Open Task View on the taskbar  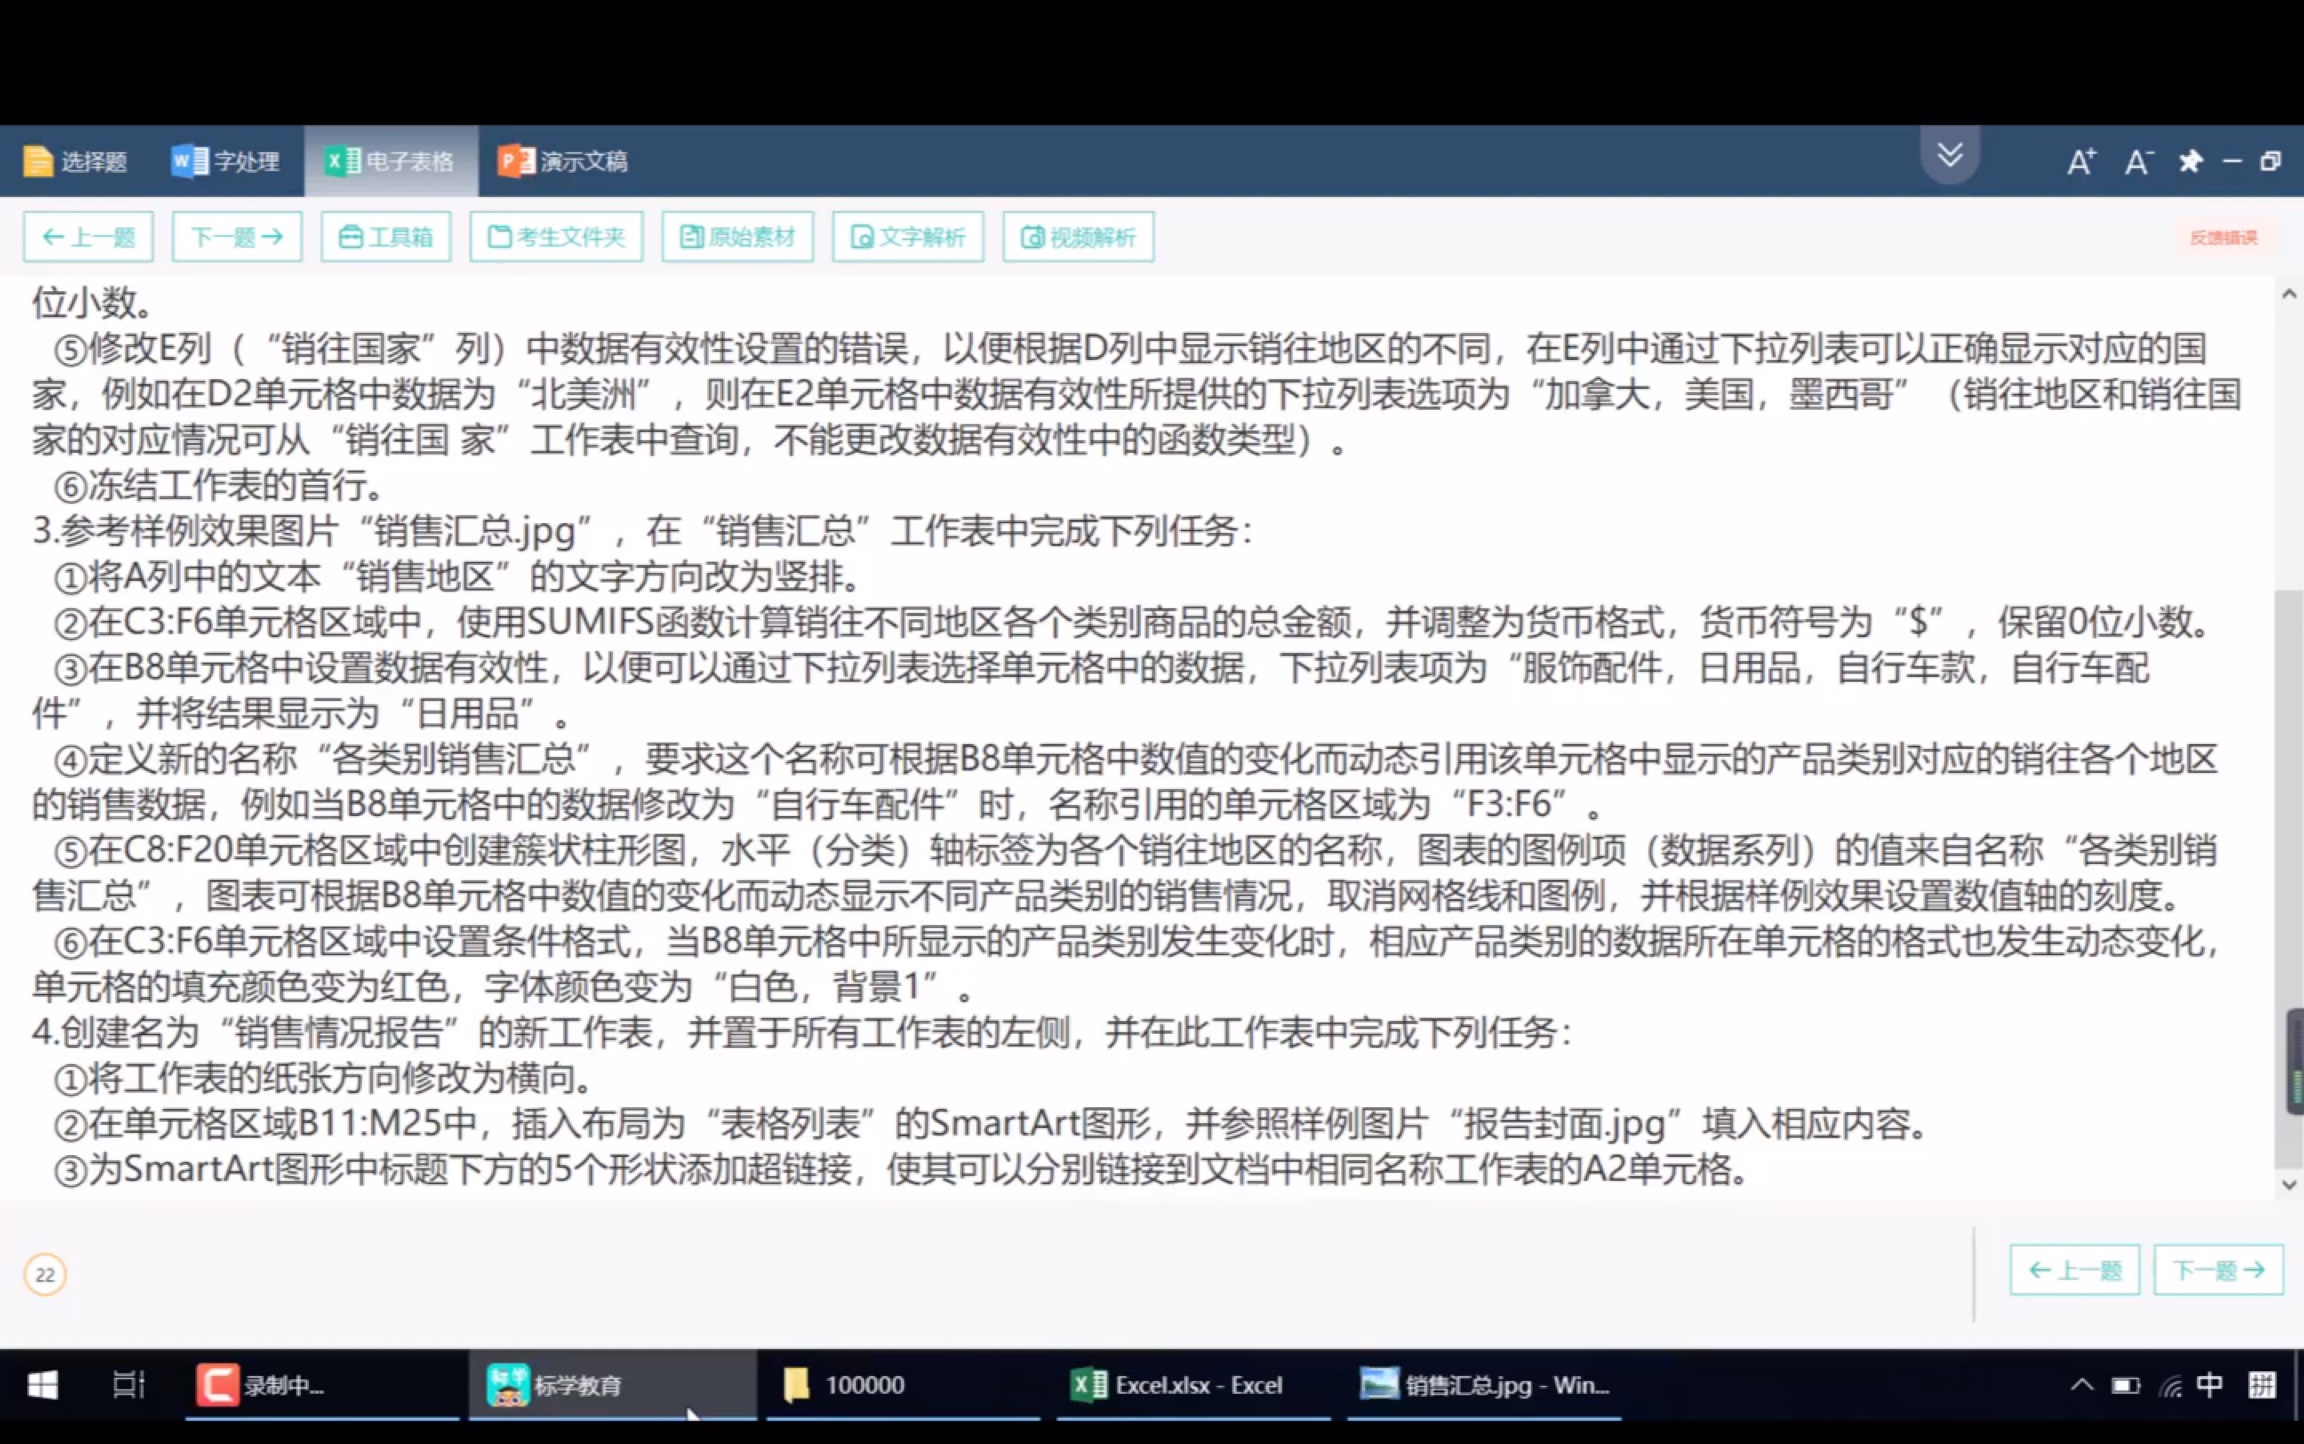pos(128,1385)
